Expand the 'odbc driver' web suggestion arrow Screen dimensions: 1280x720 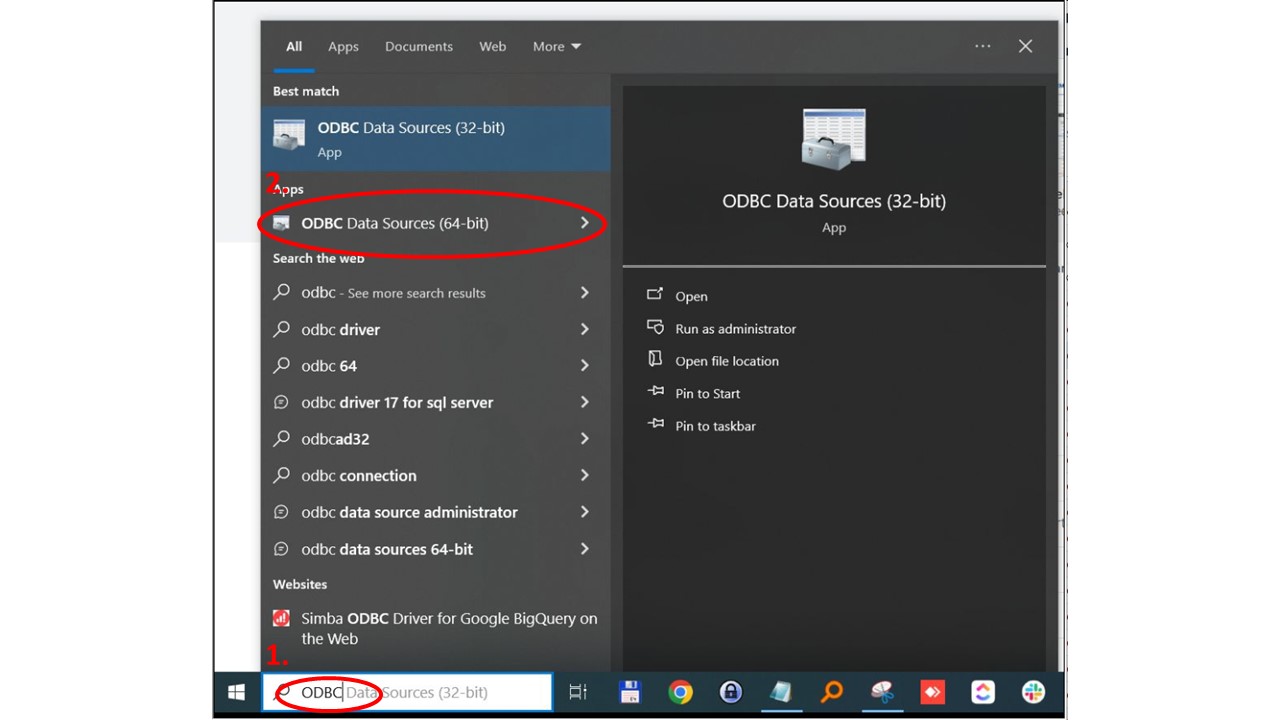pos(585,329)
